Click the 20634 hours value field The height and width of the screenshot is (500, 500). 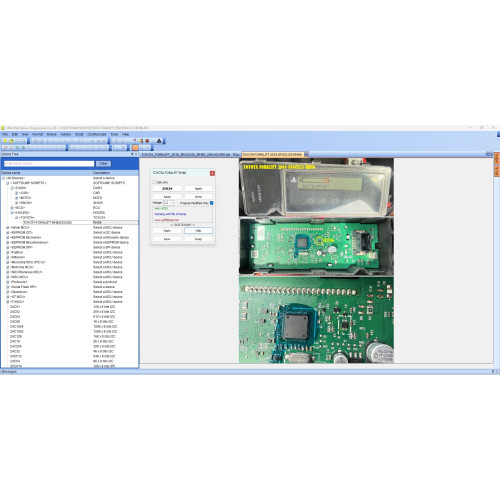[167, 189]
